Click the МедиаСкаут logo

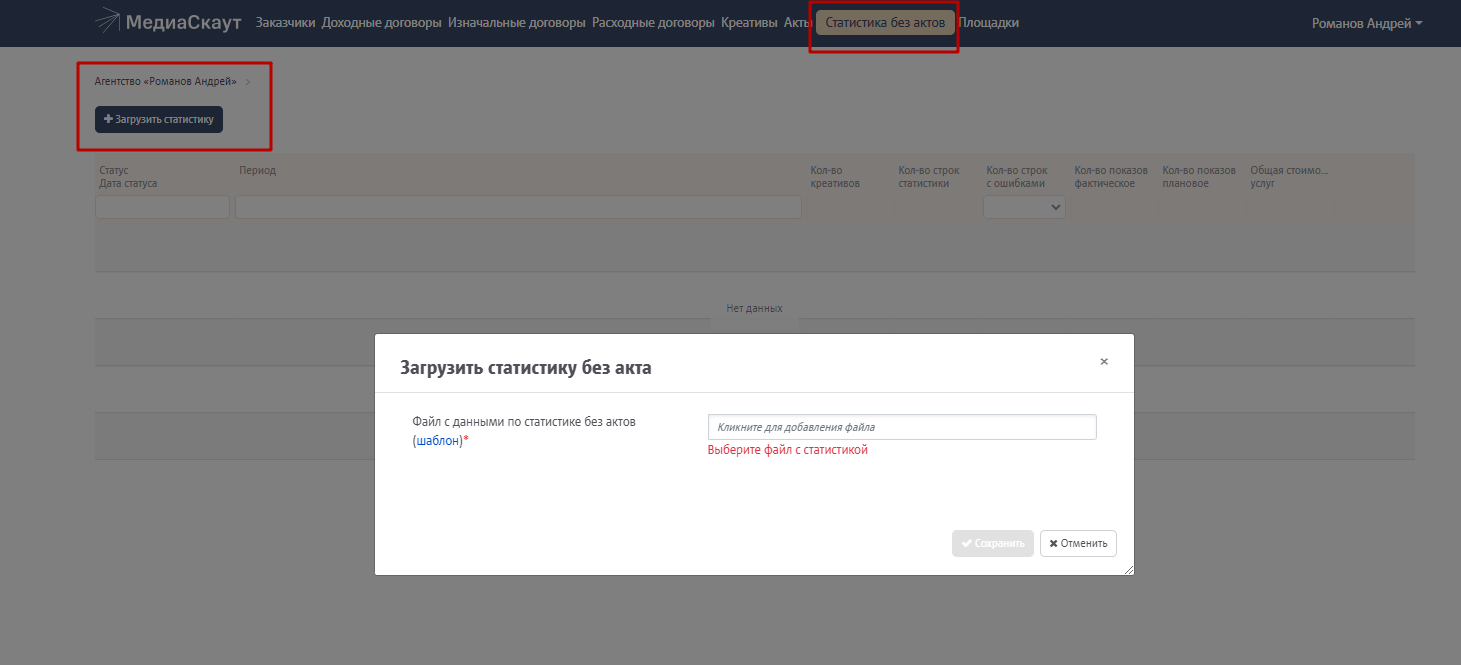tap(168, 22)
